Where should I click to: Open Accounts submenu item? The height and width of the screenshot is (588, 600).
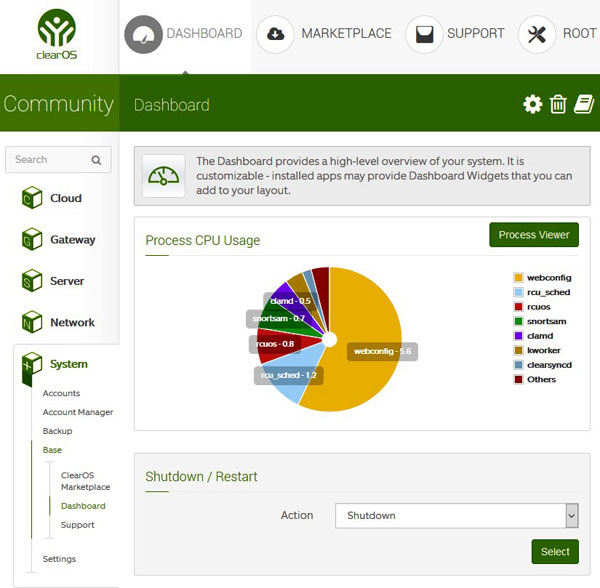pos(61,393)
